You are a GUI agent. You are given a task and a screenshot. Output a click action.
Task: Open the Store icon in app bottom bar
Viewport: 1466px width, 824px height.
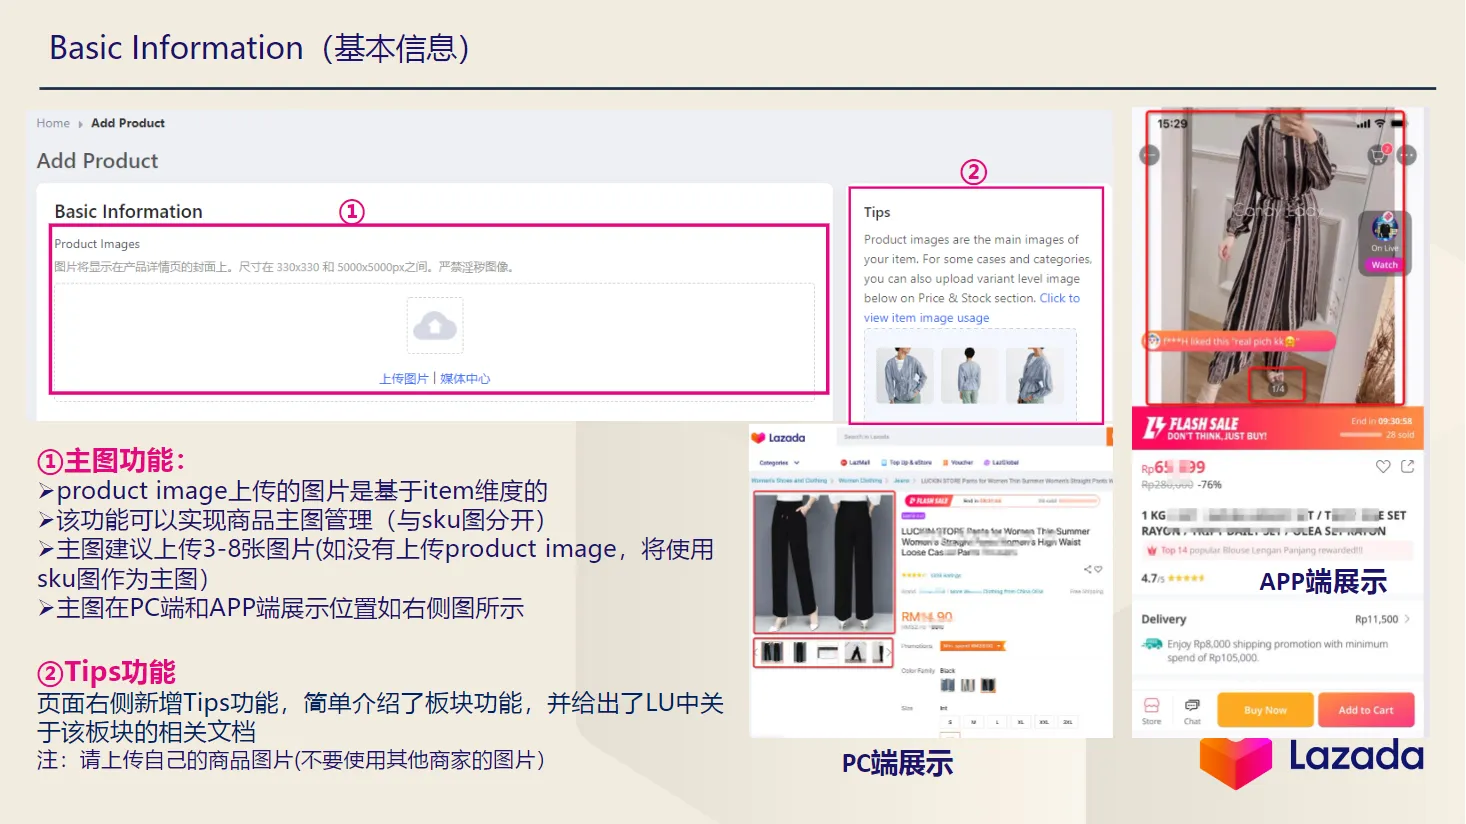(x=1150, y=709)
